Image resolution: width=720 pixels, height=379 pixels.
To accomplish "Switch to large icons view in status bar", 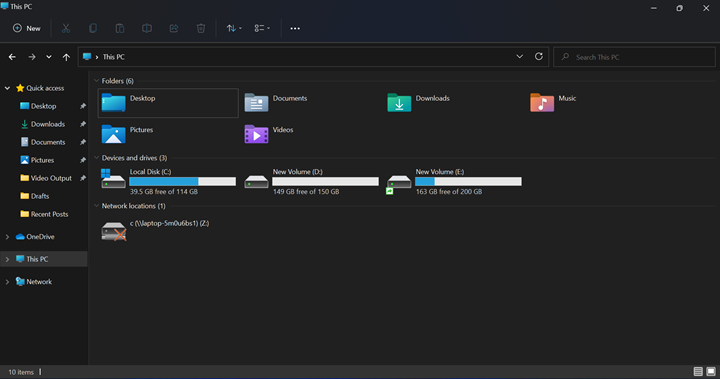I will 711,372.
